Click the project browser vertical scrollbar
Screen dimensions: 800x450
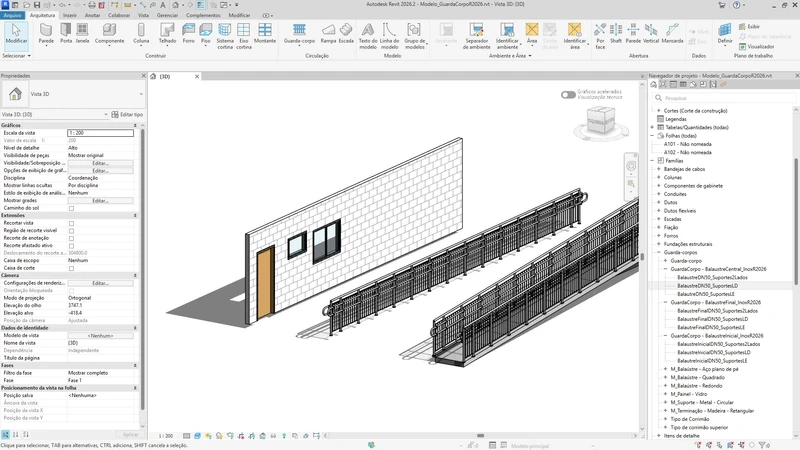click(796, 221)
